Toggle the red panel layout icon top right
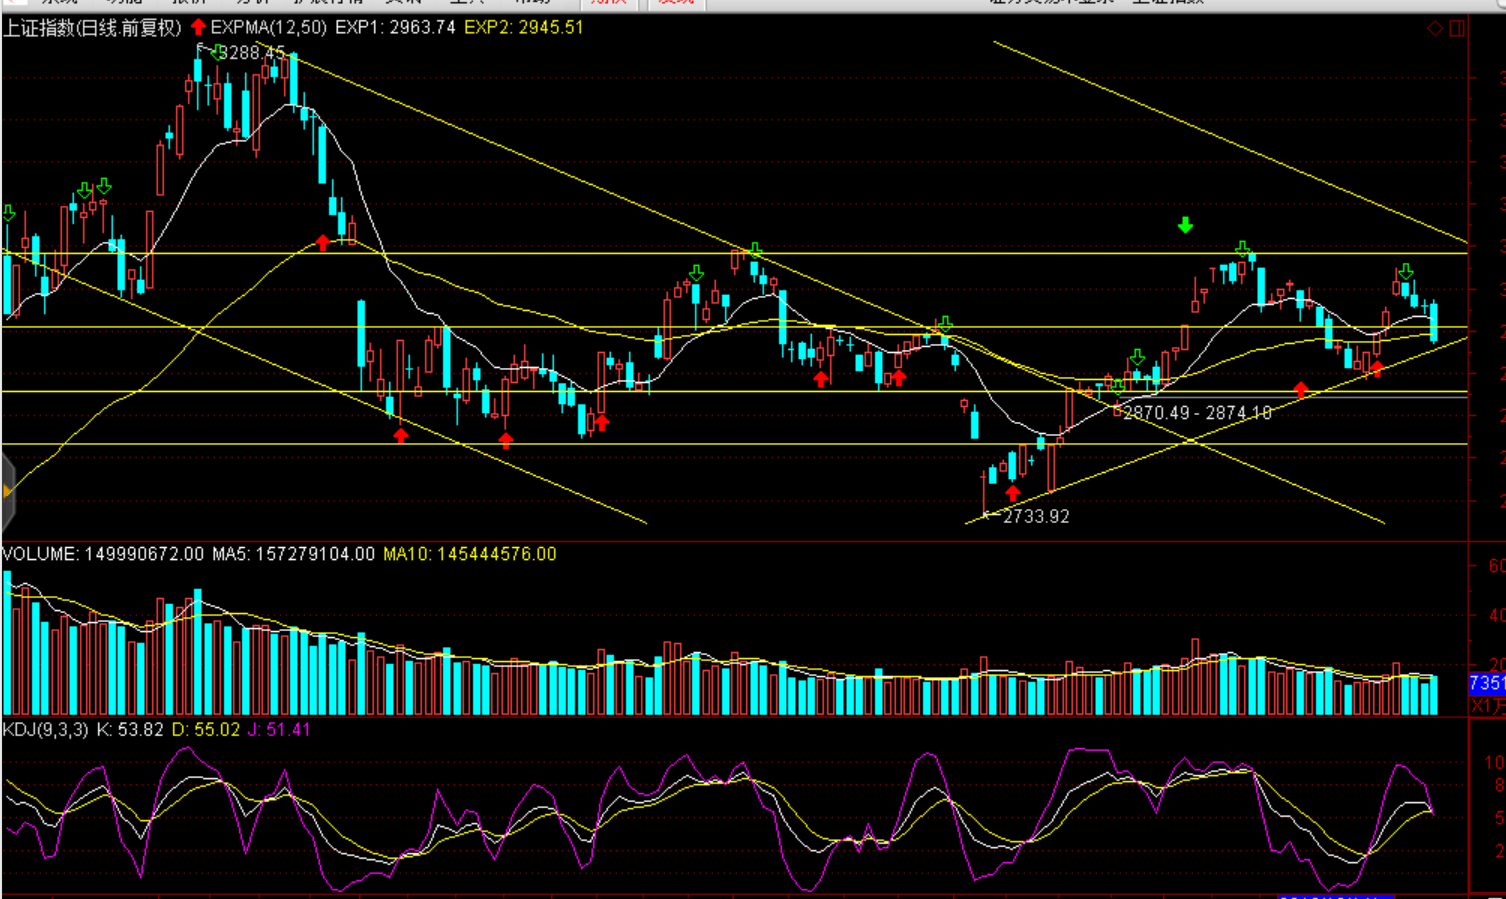Image resolution: width=1506 pixels, height=899 pixels. [1457, 28]
